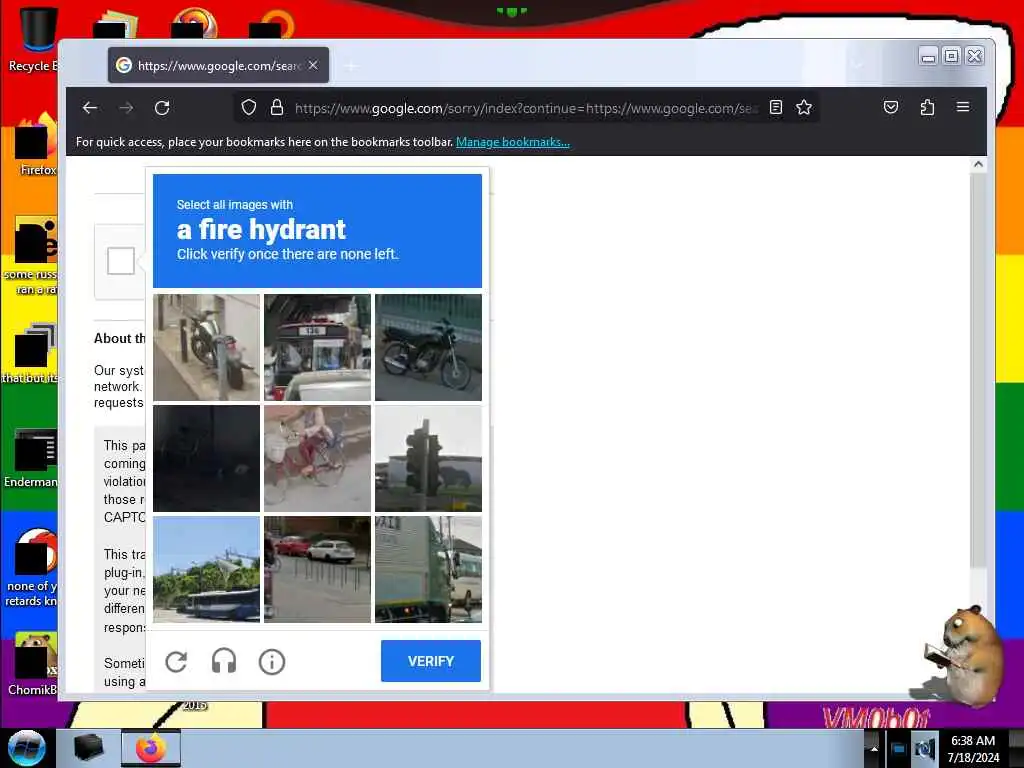Select the parked black motorcycle tile
The width and height of the screenshot is (1024, 768).
coord(428,347)
